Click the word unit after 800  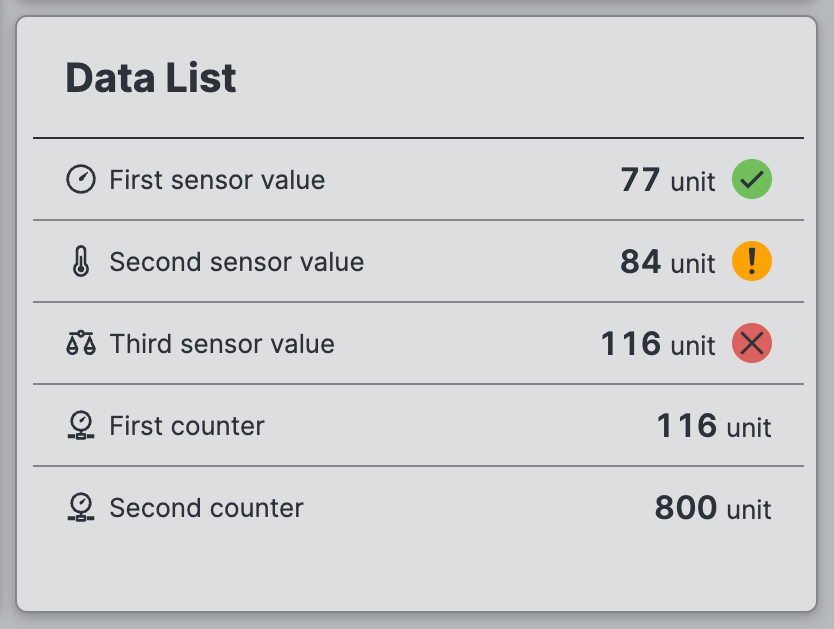coord(749,510)
